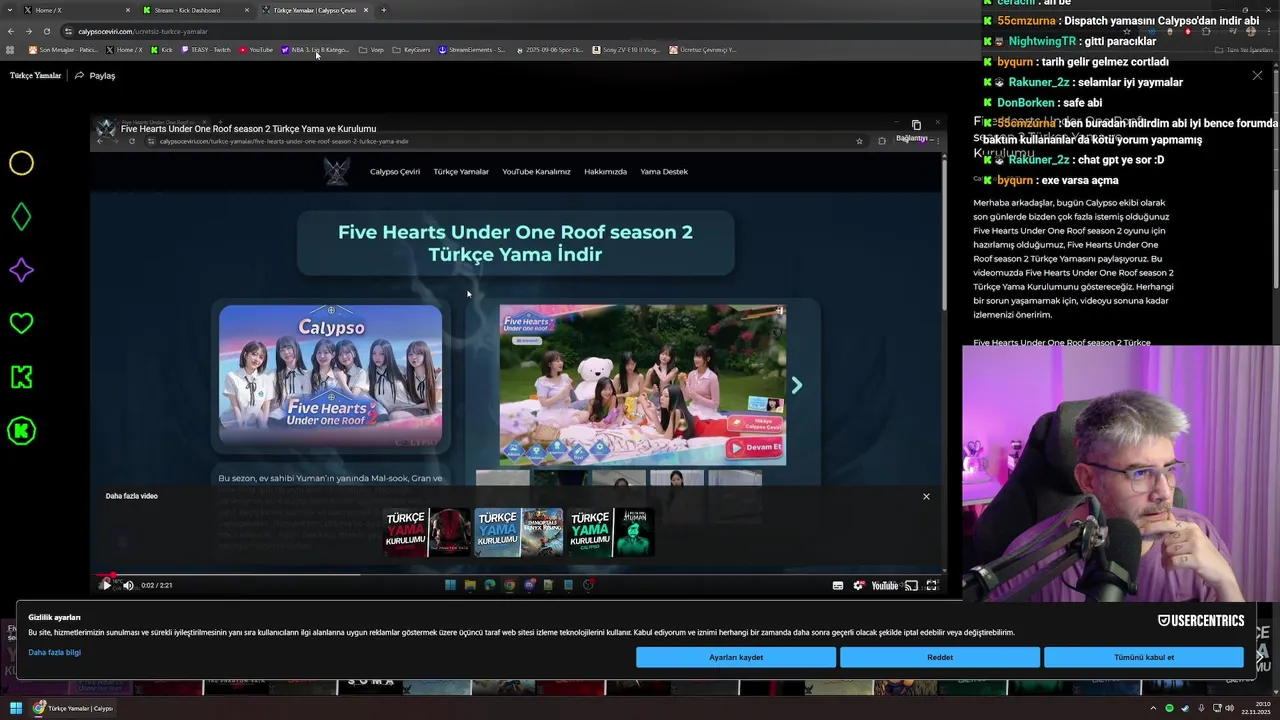This screenshot has width=1280, height=720.
Task: Open the Immortals Fenyx Rising suggested video
Action: tap(519, 532)
